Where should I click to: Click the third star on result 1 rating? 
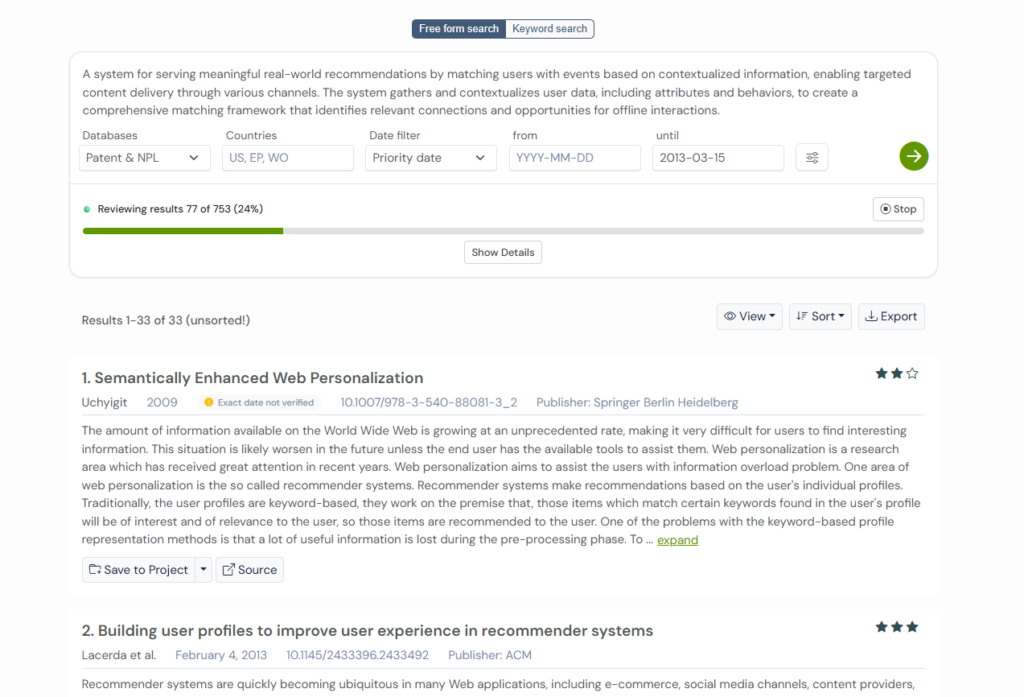coord(912,374)
